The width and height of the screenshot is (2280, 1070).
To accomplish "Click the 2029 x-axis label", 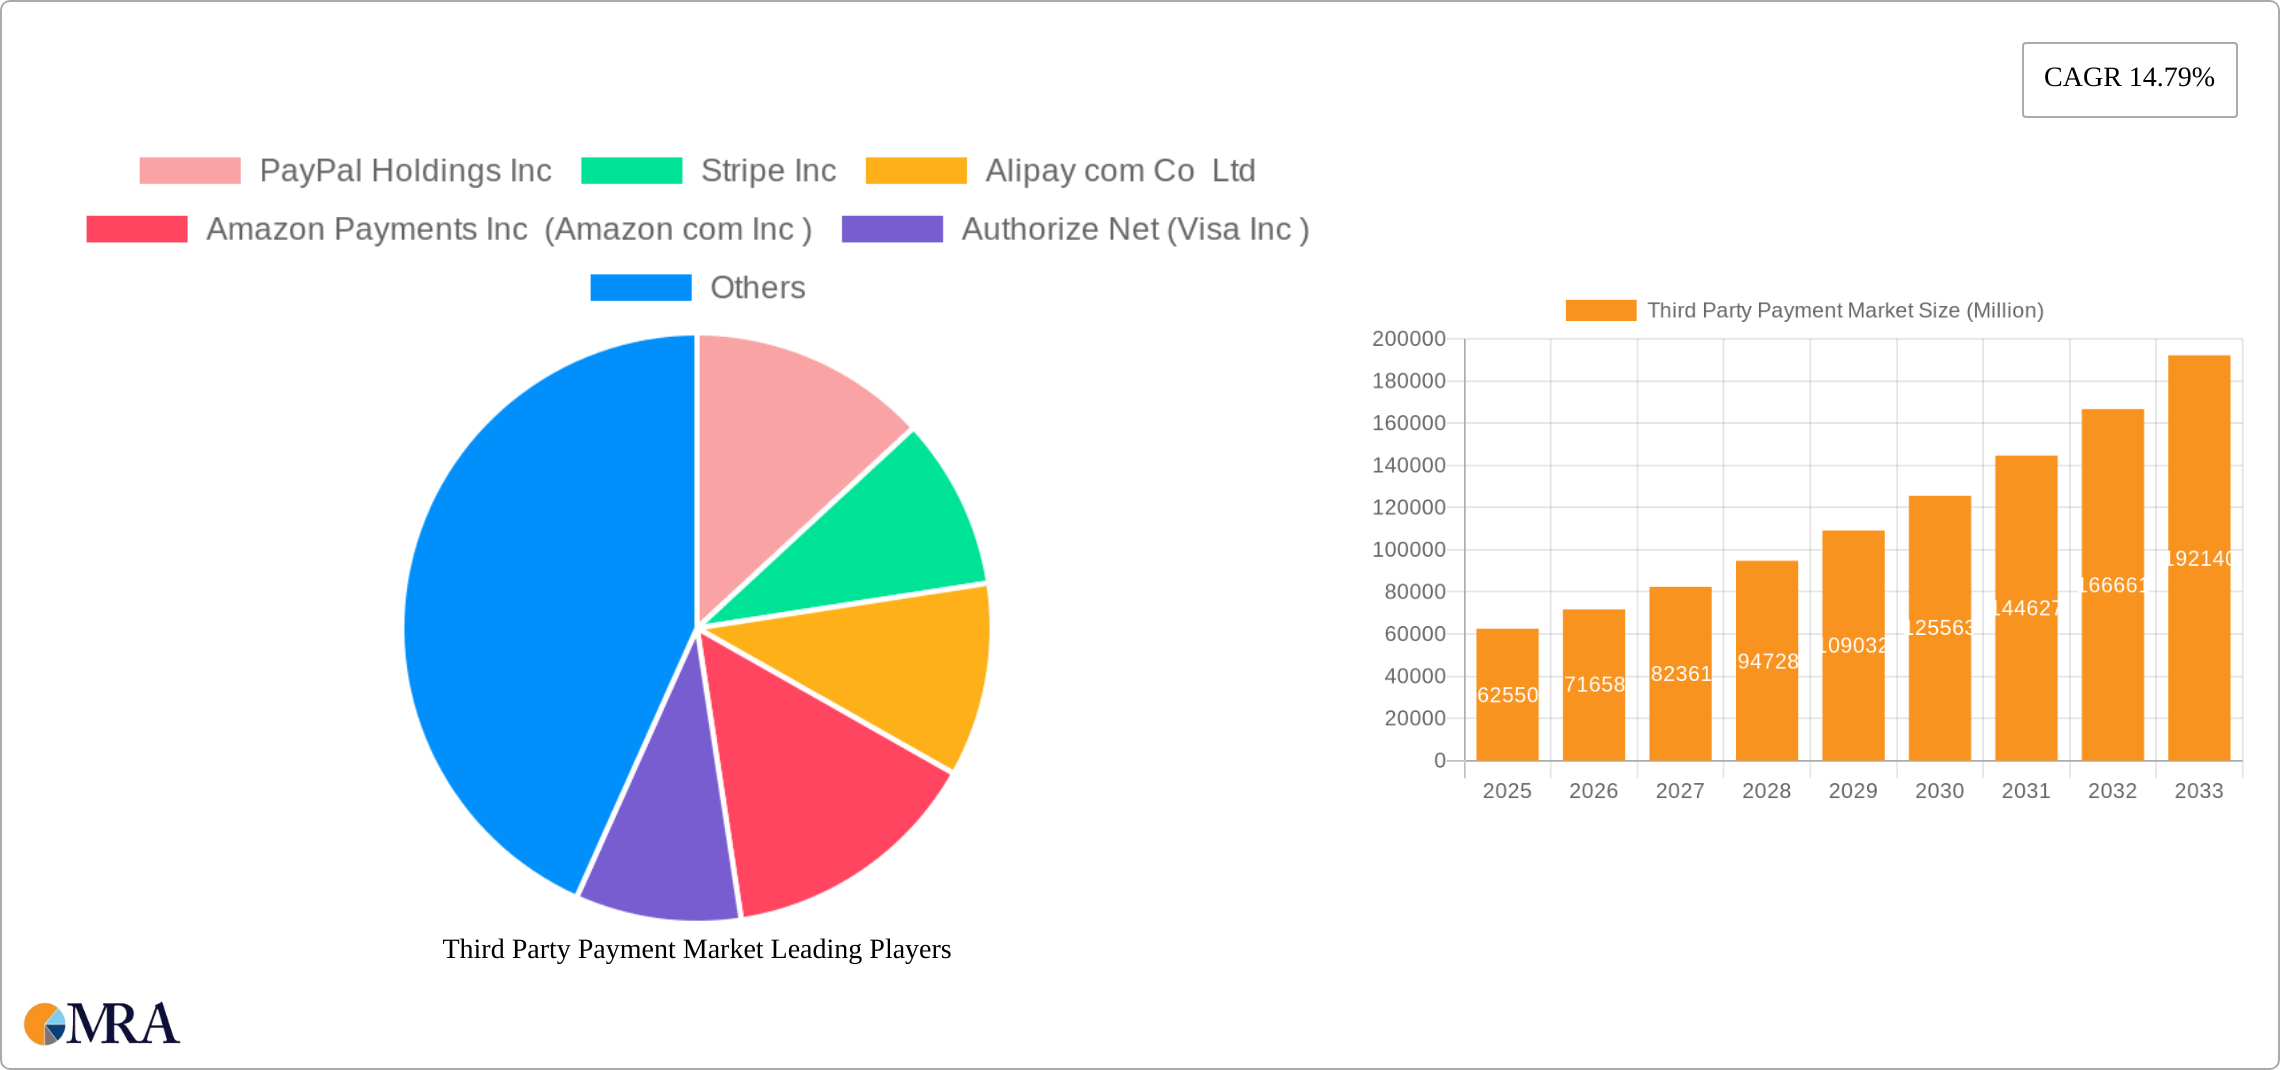I will 1853,791.
